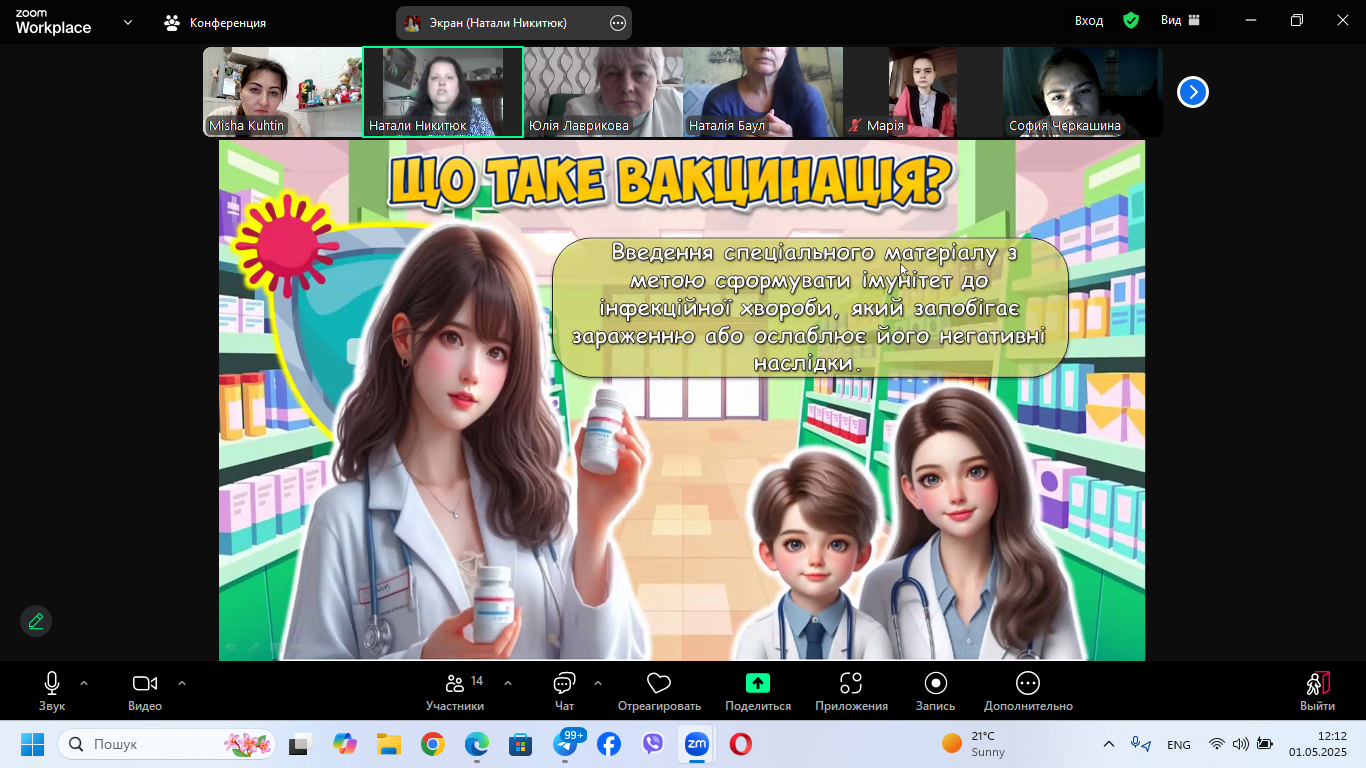This screenshot has height=768, width=1366.
Task: Open Task View in taskbar
Action: 299,744
